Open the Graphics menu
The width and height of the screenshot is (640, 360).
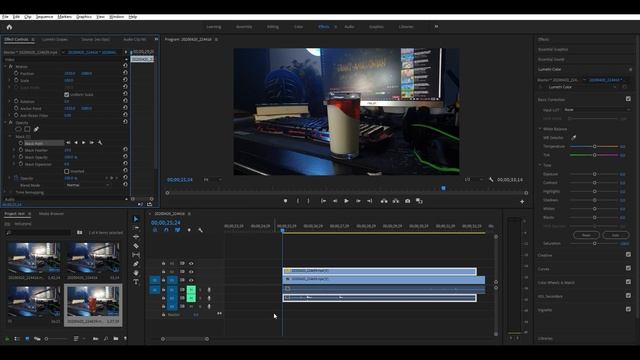click(x=84, y=17)
